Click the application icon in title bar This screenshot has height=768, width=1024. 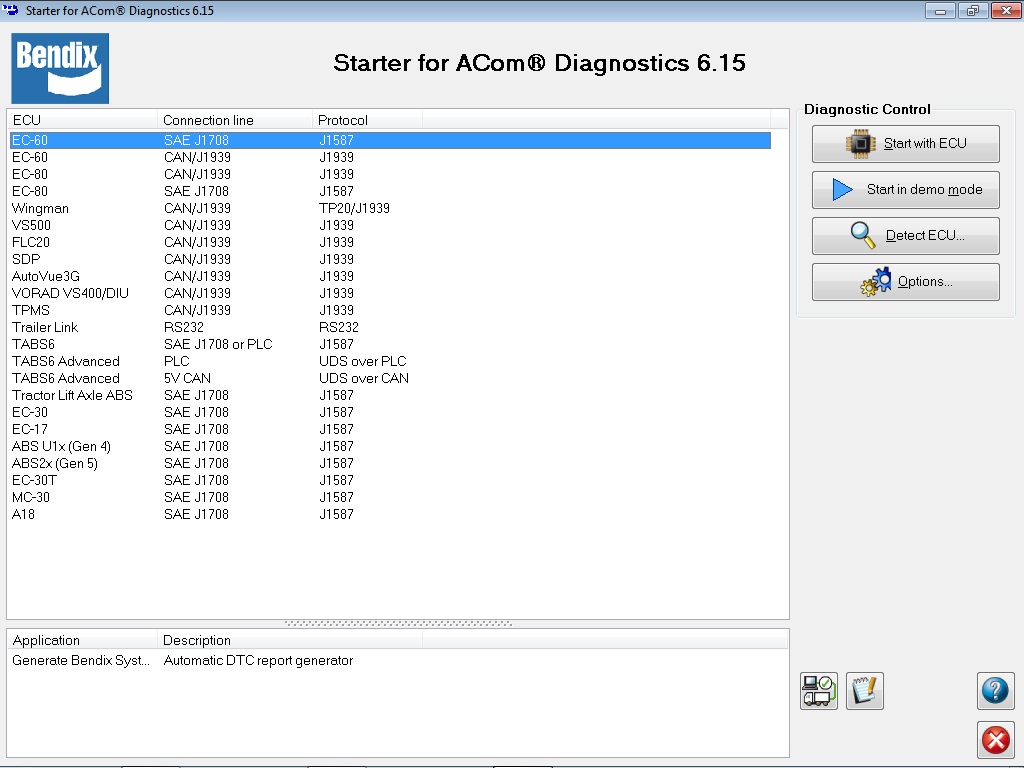(x=10, y=10)
